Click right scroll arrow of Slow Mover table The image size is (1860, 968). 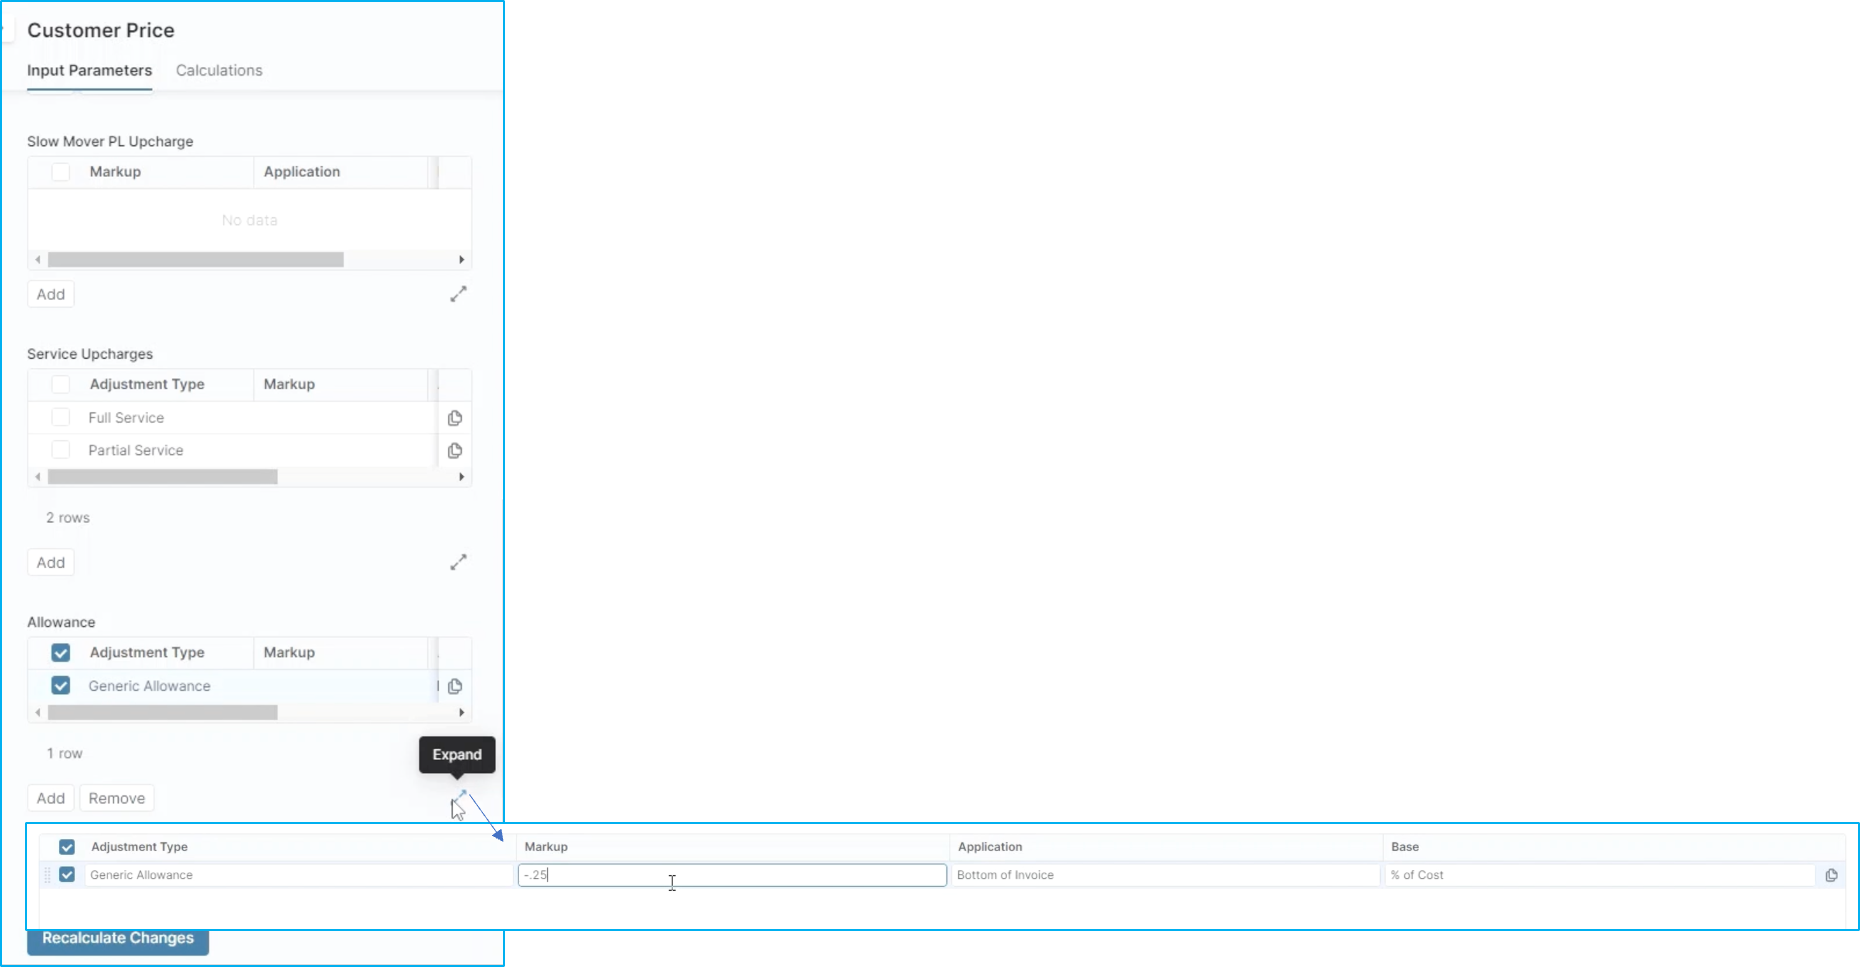tap(461, 260)
